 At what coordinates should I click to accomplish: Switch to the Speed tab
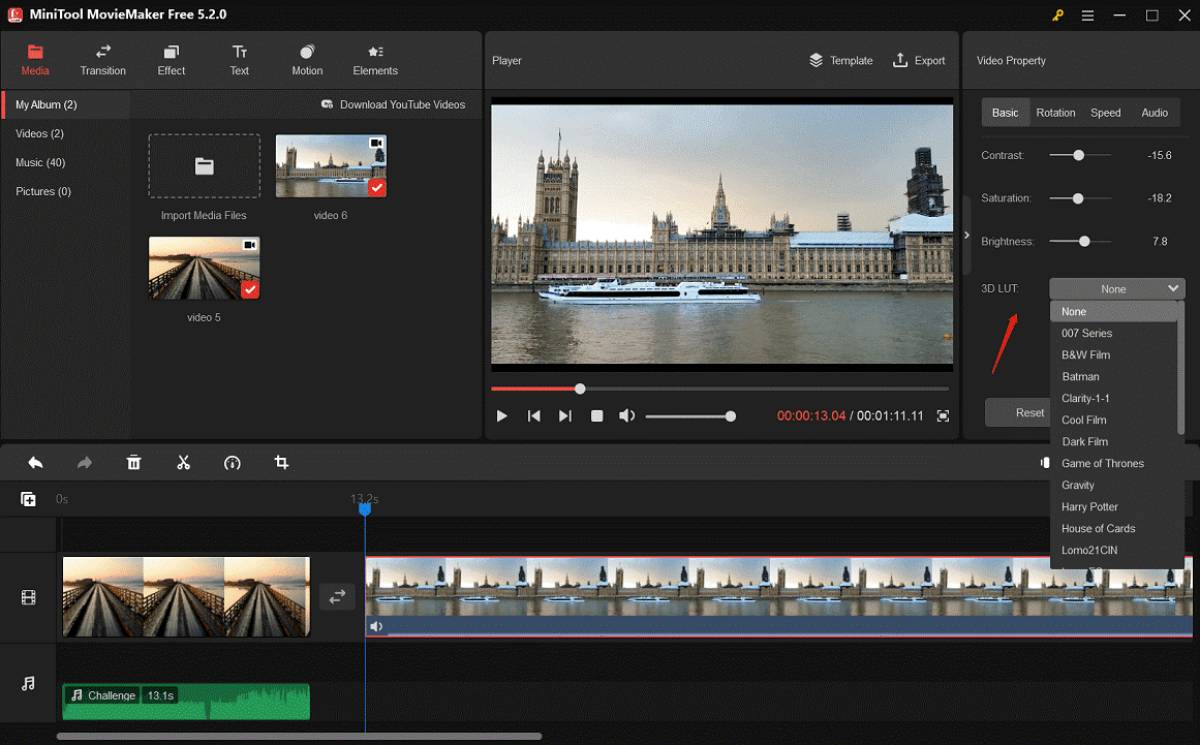1105,113
